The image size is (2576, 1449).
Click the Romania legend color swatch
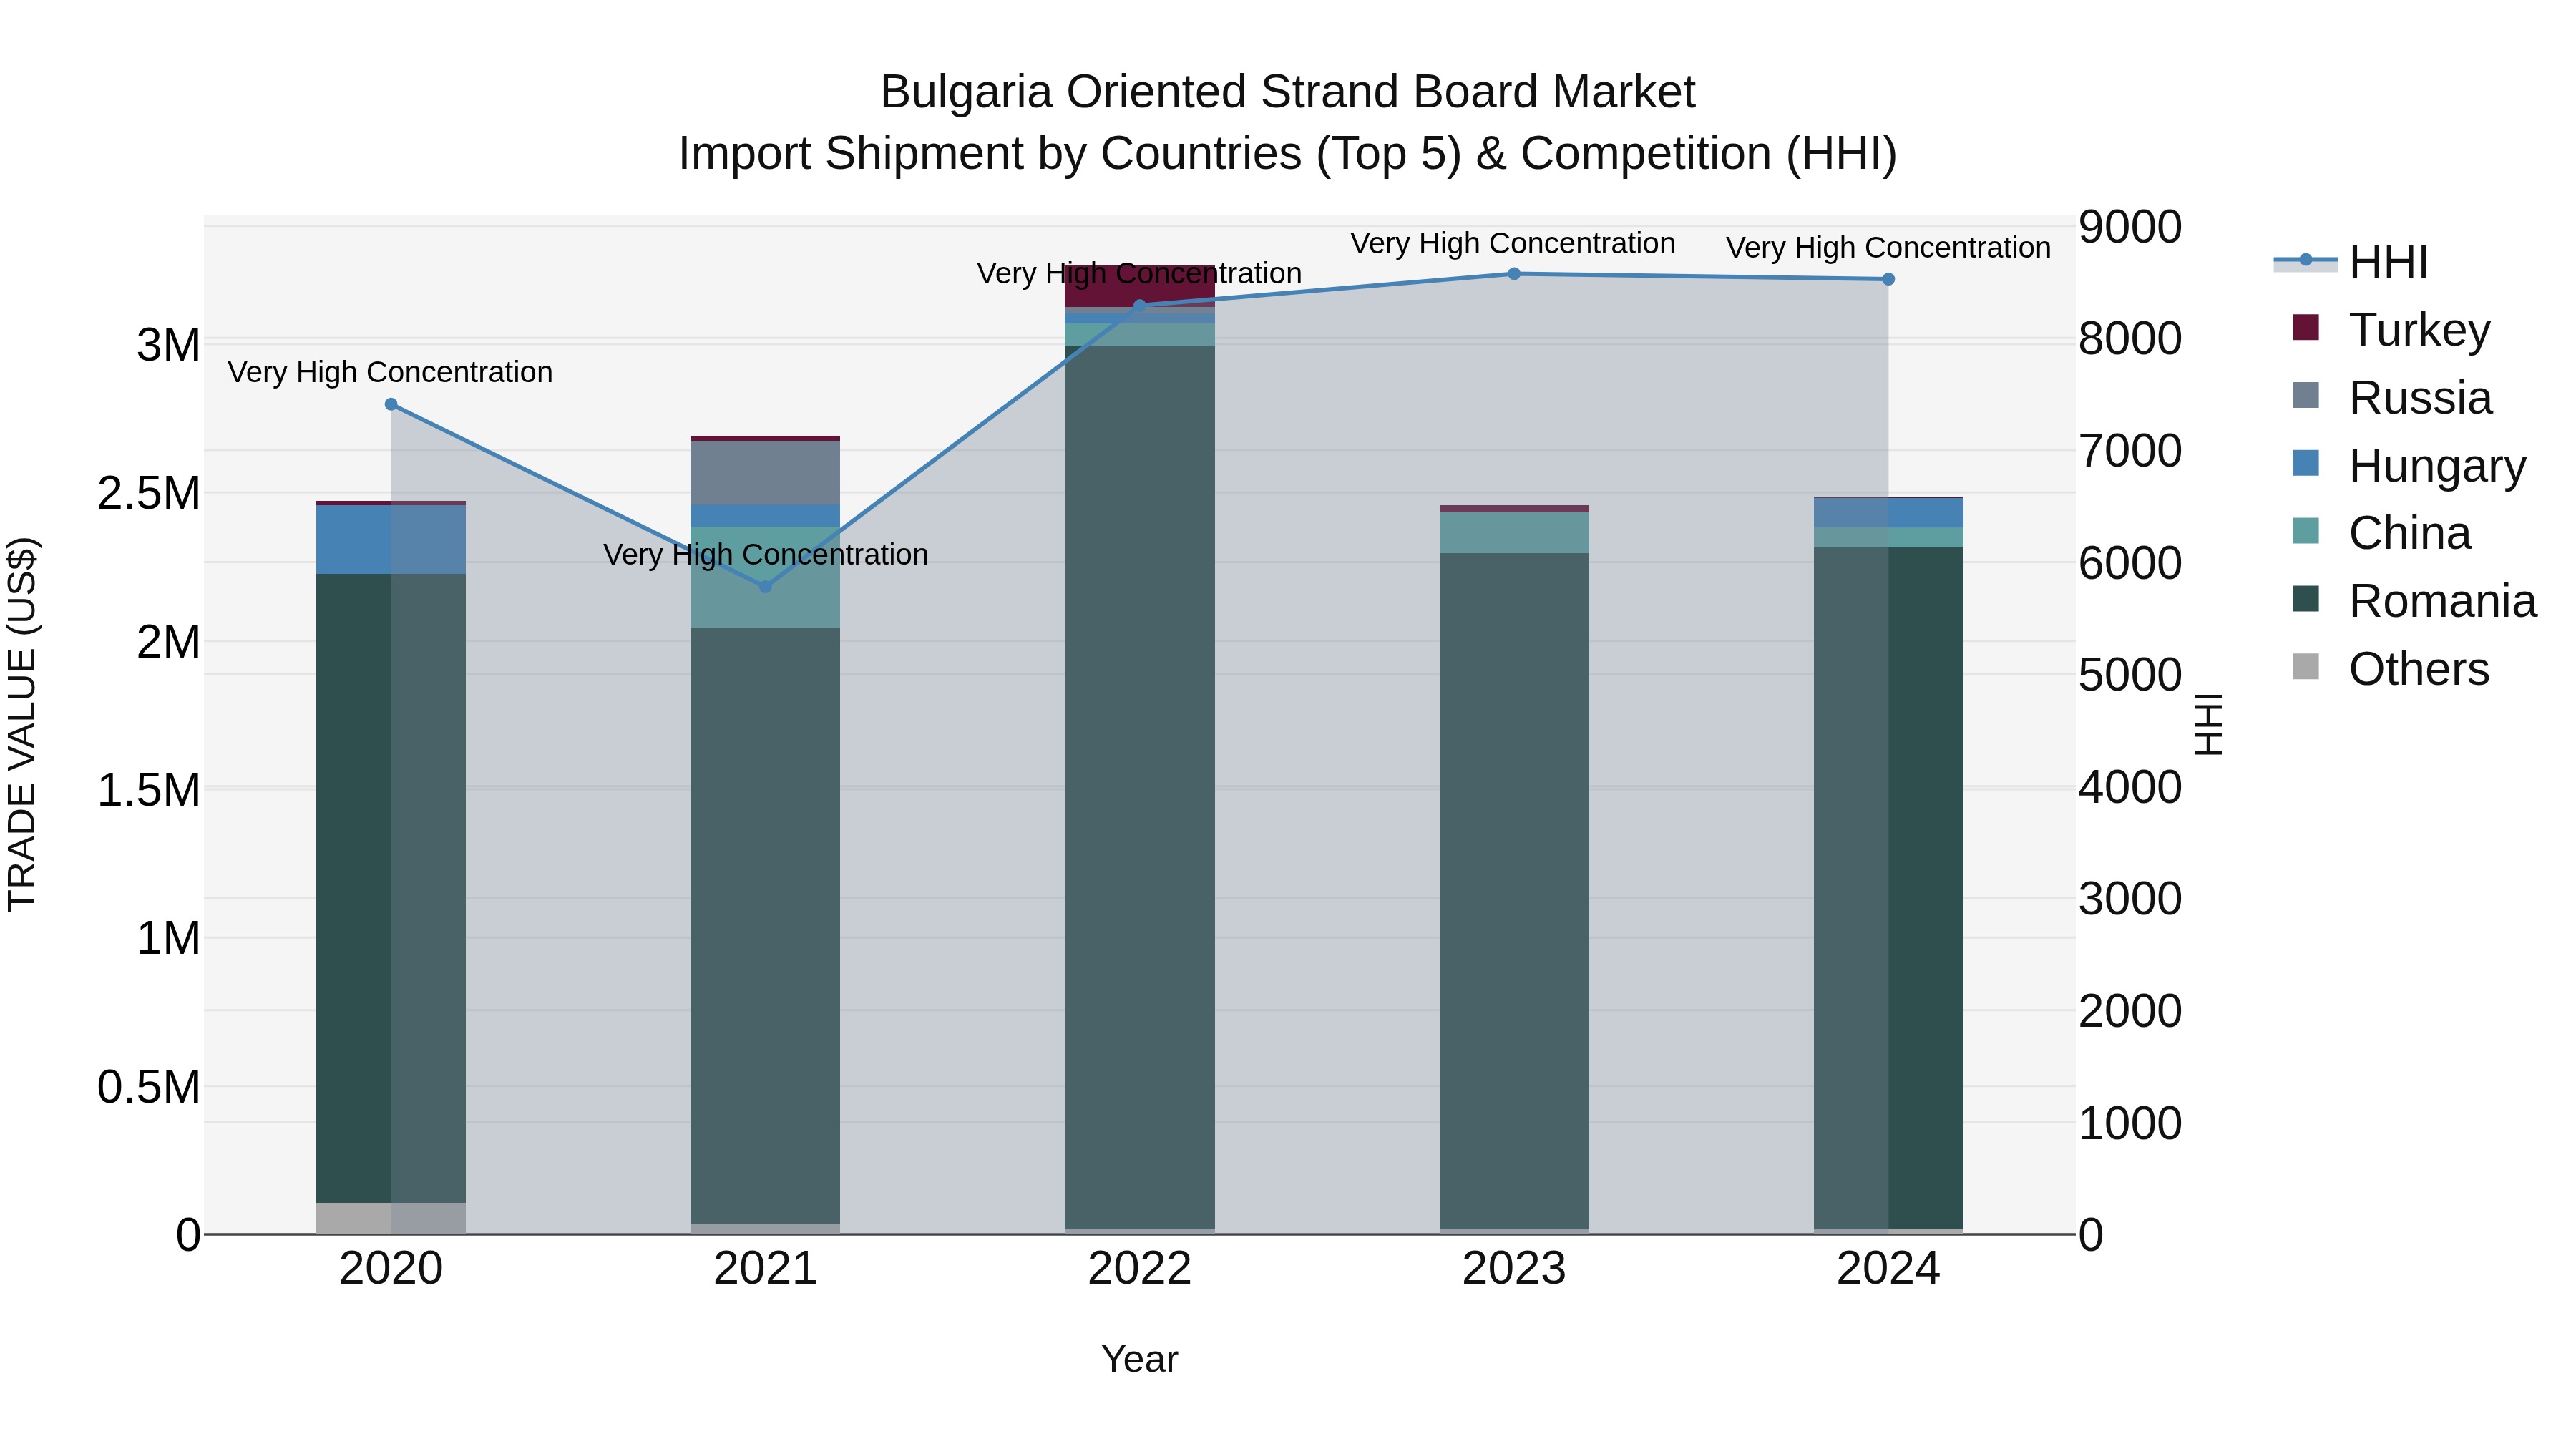pos(2306,599)
